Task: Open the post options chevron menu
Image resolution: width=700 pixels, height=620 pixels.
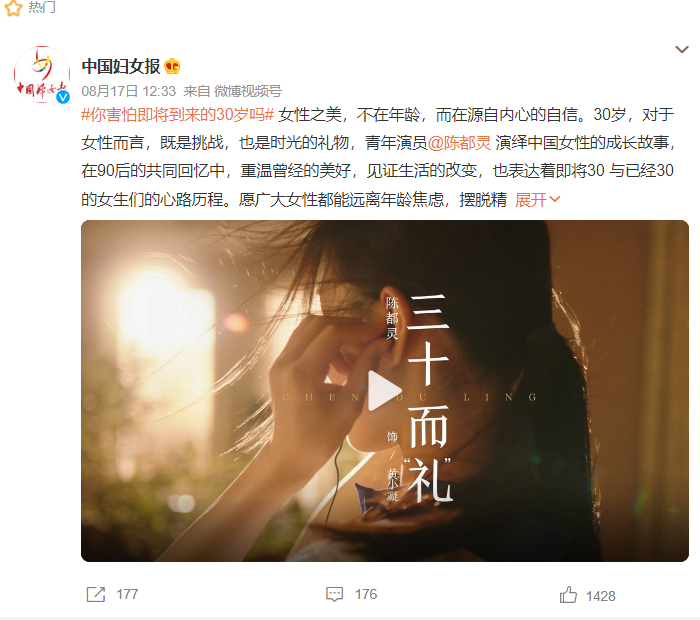Action: (x=681, y=49)
